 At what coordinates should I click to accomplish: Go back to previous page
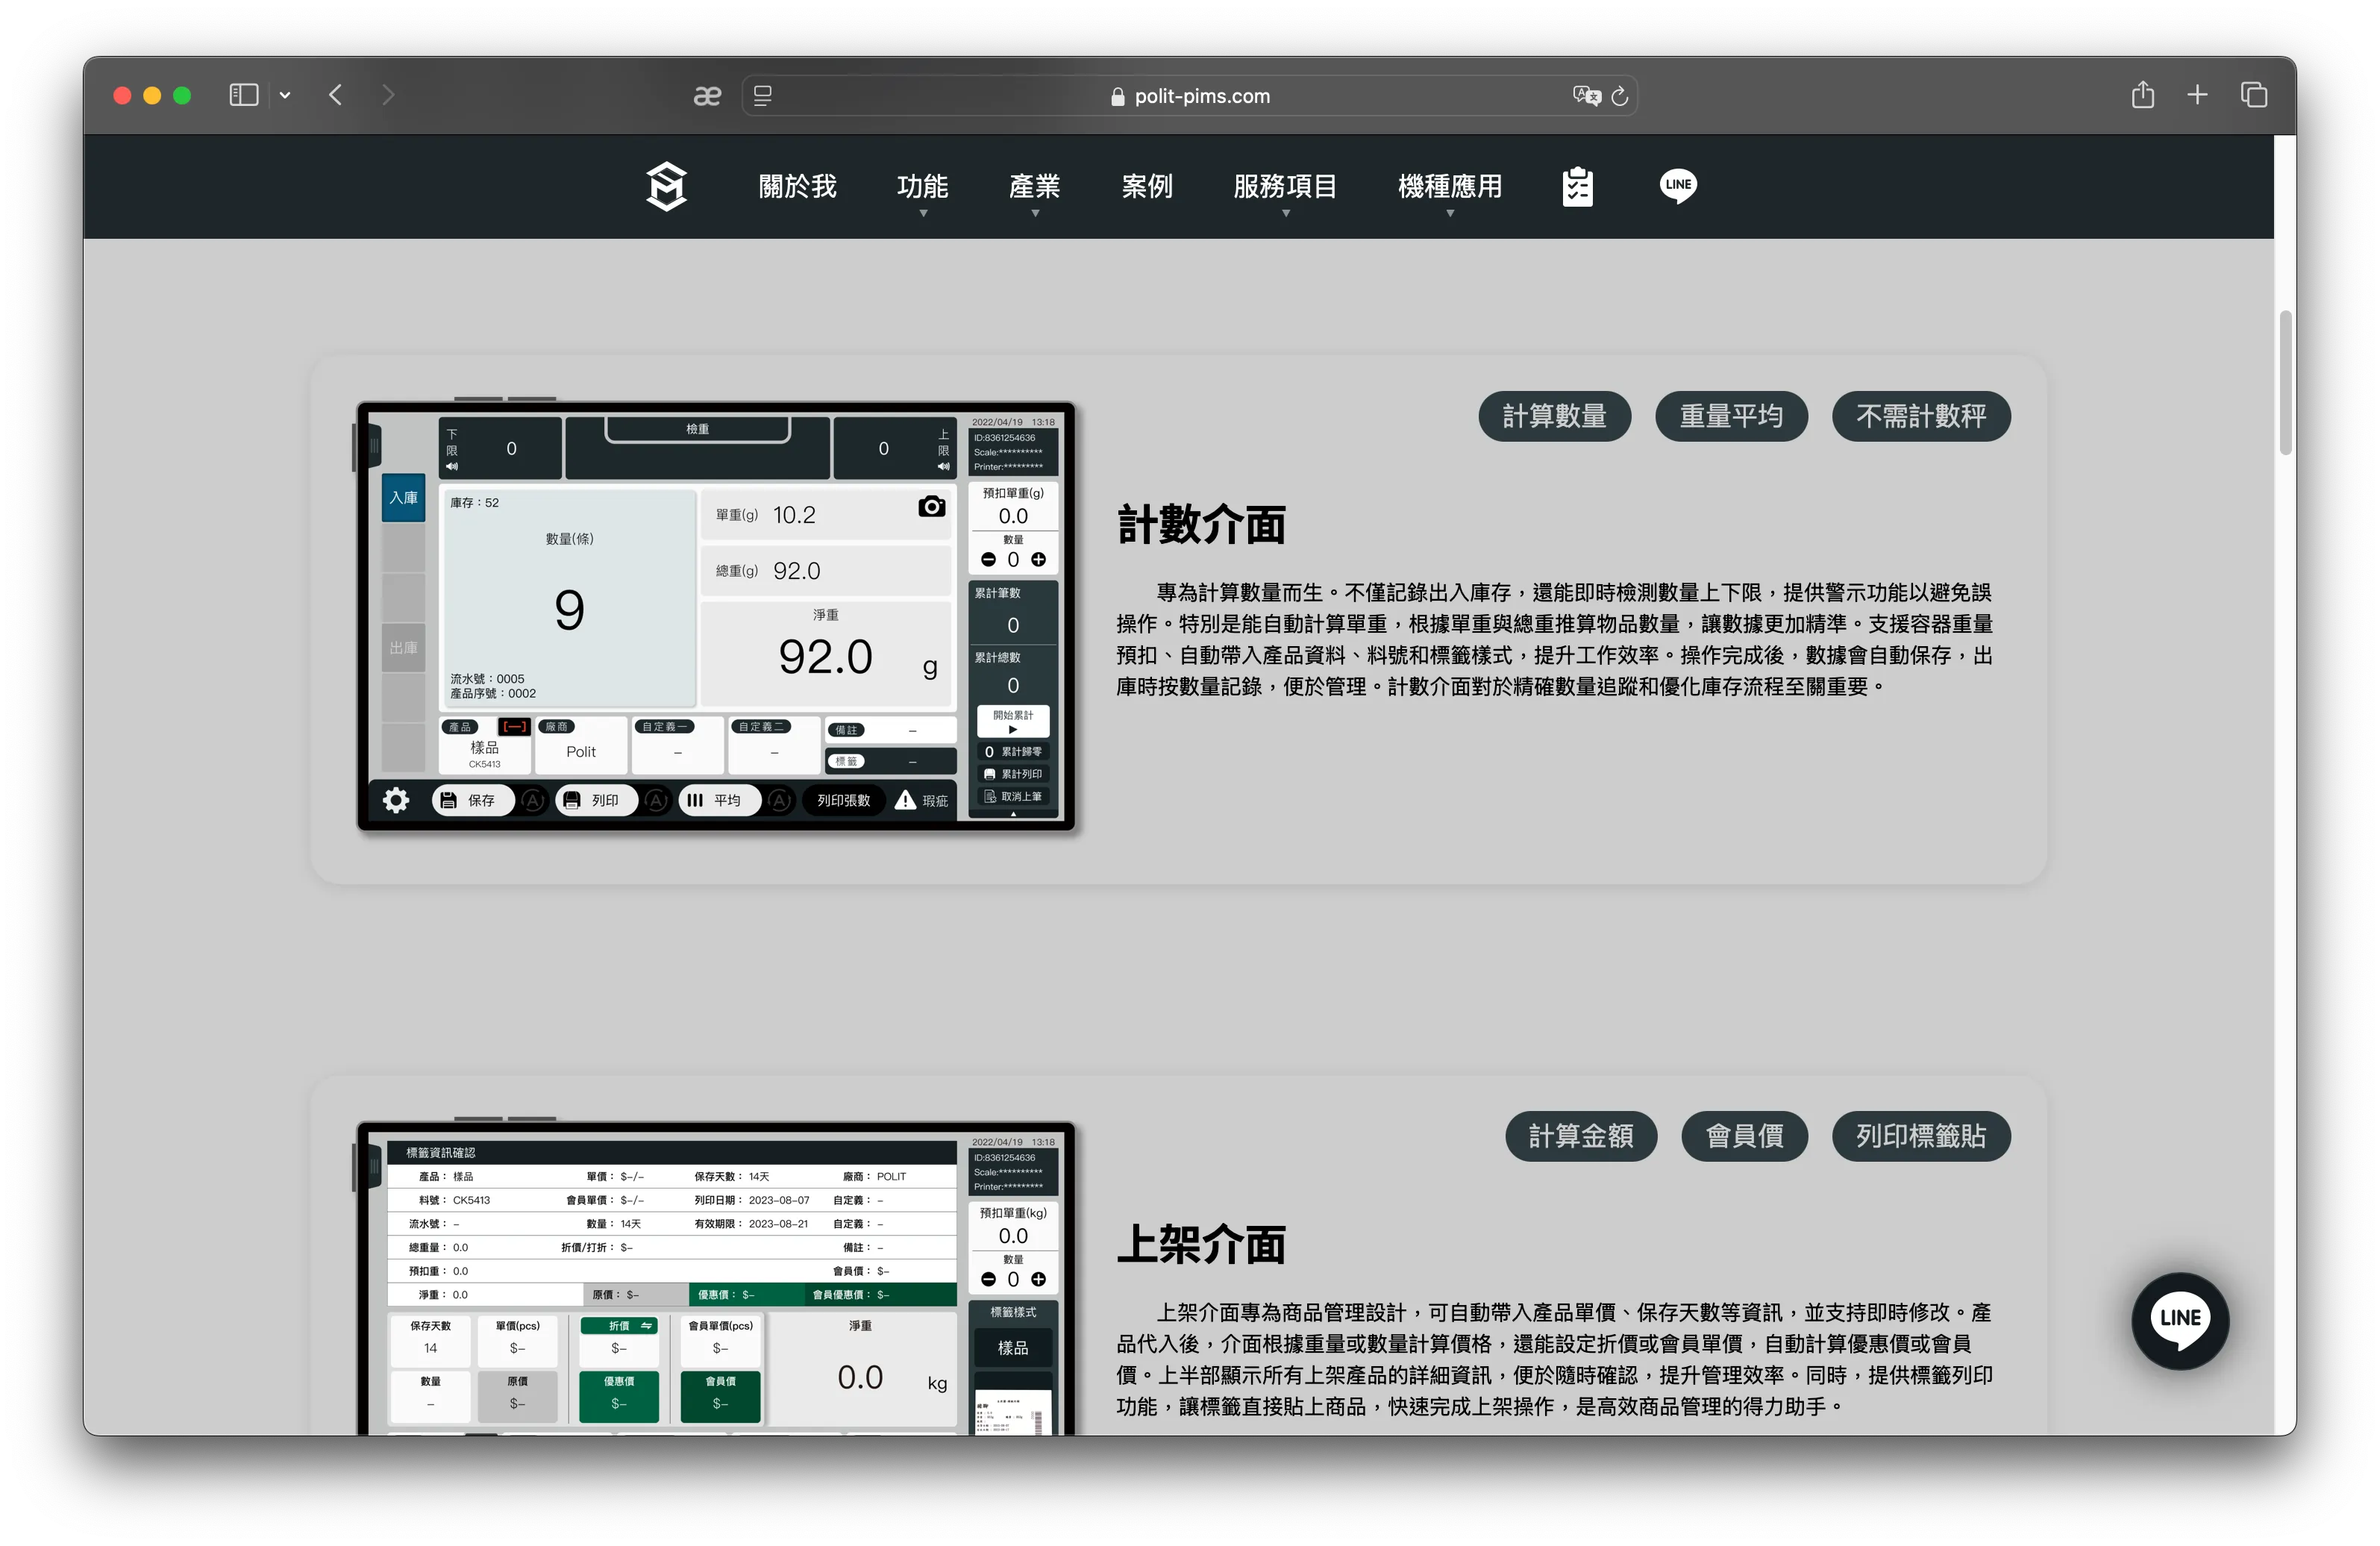click(336, 95)
